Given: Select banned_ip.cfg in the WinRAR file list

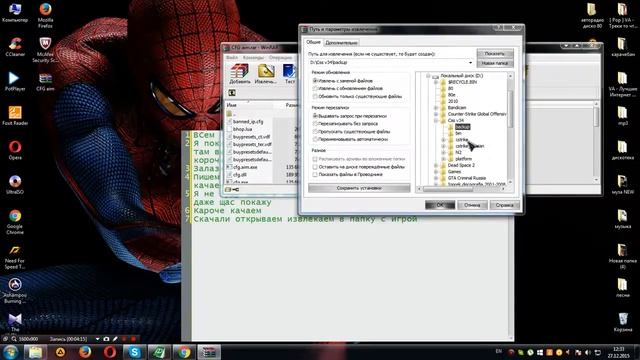Looking at the screenshot, I should [248, 122].
